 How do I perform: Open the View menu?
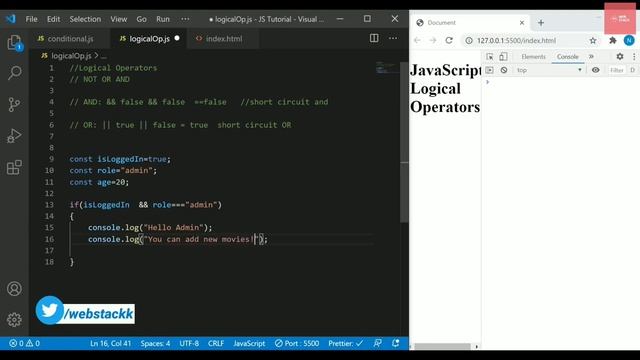pos(118,19)
